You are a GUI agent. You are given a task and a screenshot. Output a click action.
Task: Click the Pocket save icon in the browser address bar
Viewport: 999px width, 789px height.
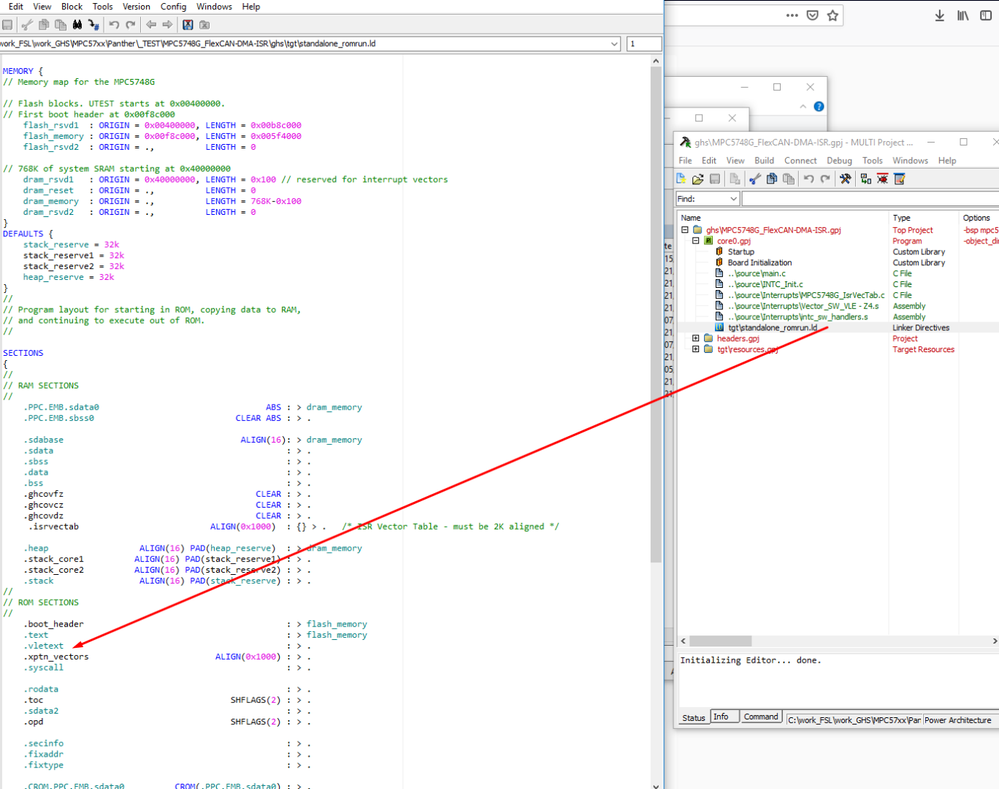[x=812, y=15]
